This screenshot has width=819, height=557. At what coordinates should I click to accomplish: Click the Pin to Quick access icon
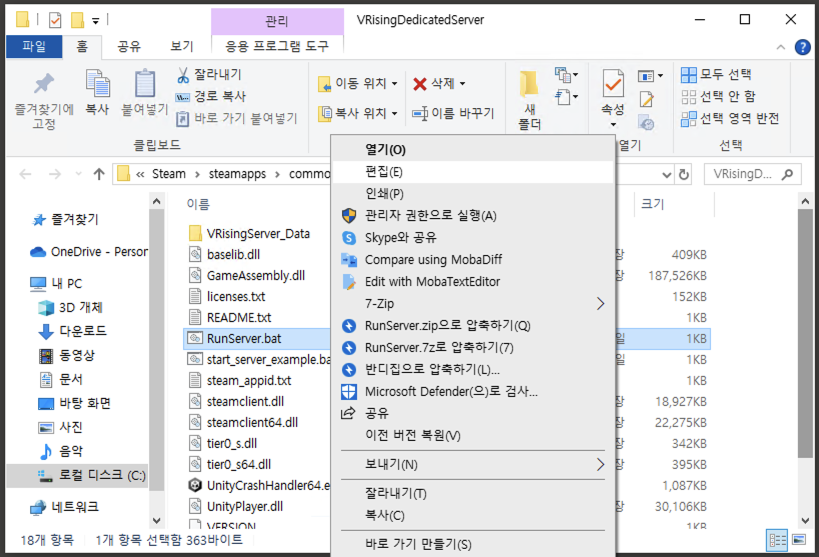(44, 84)
